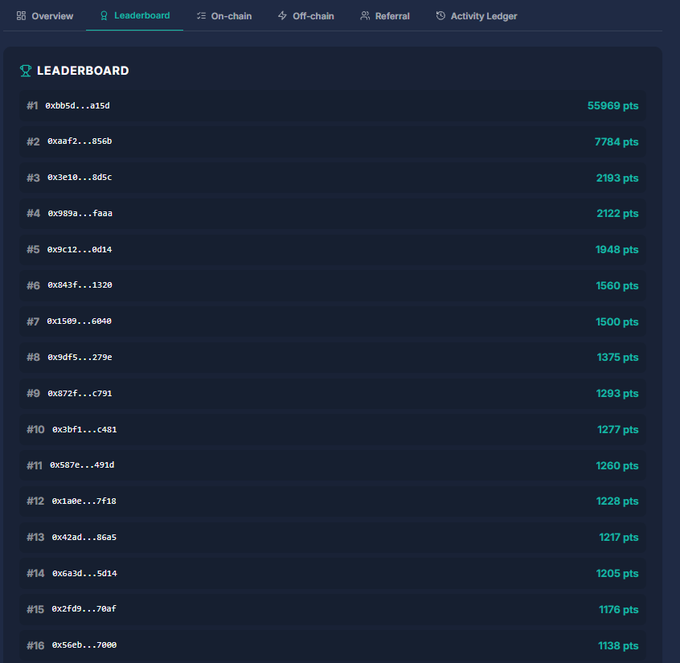Select address 0x989a...faaa

tap(80, 213)
